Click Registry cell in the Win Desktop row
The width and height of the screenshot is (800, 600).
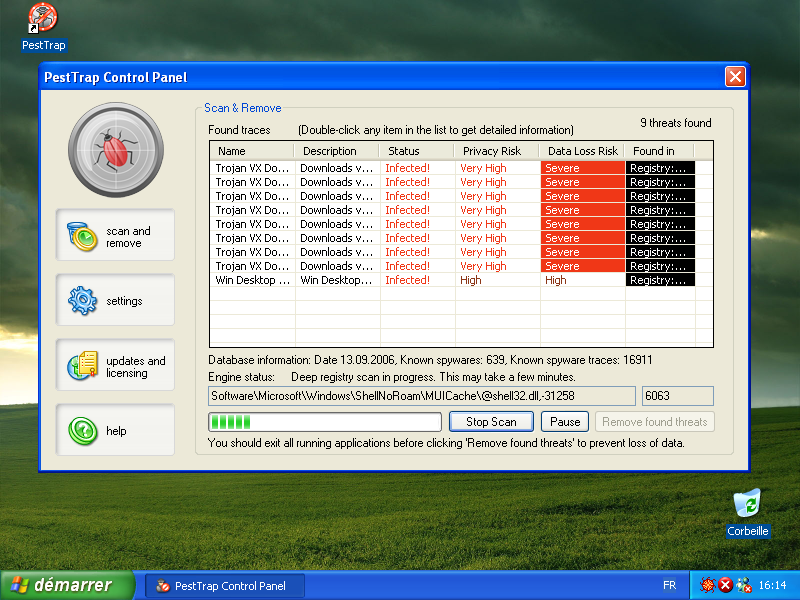[660, 280]
